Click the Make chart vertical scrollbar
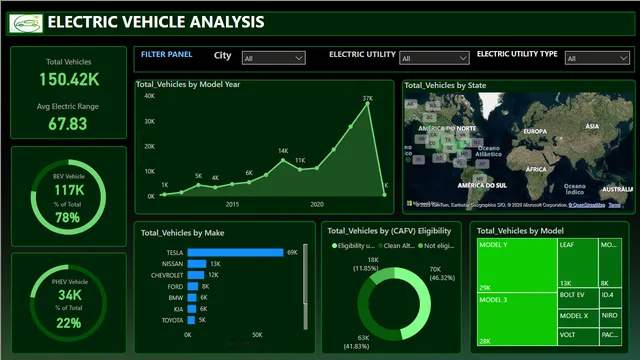640x360 pixels. tap(305, 286)
